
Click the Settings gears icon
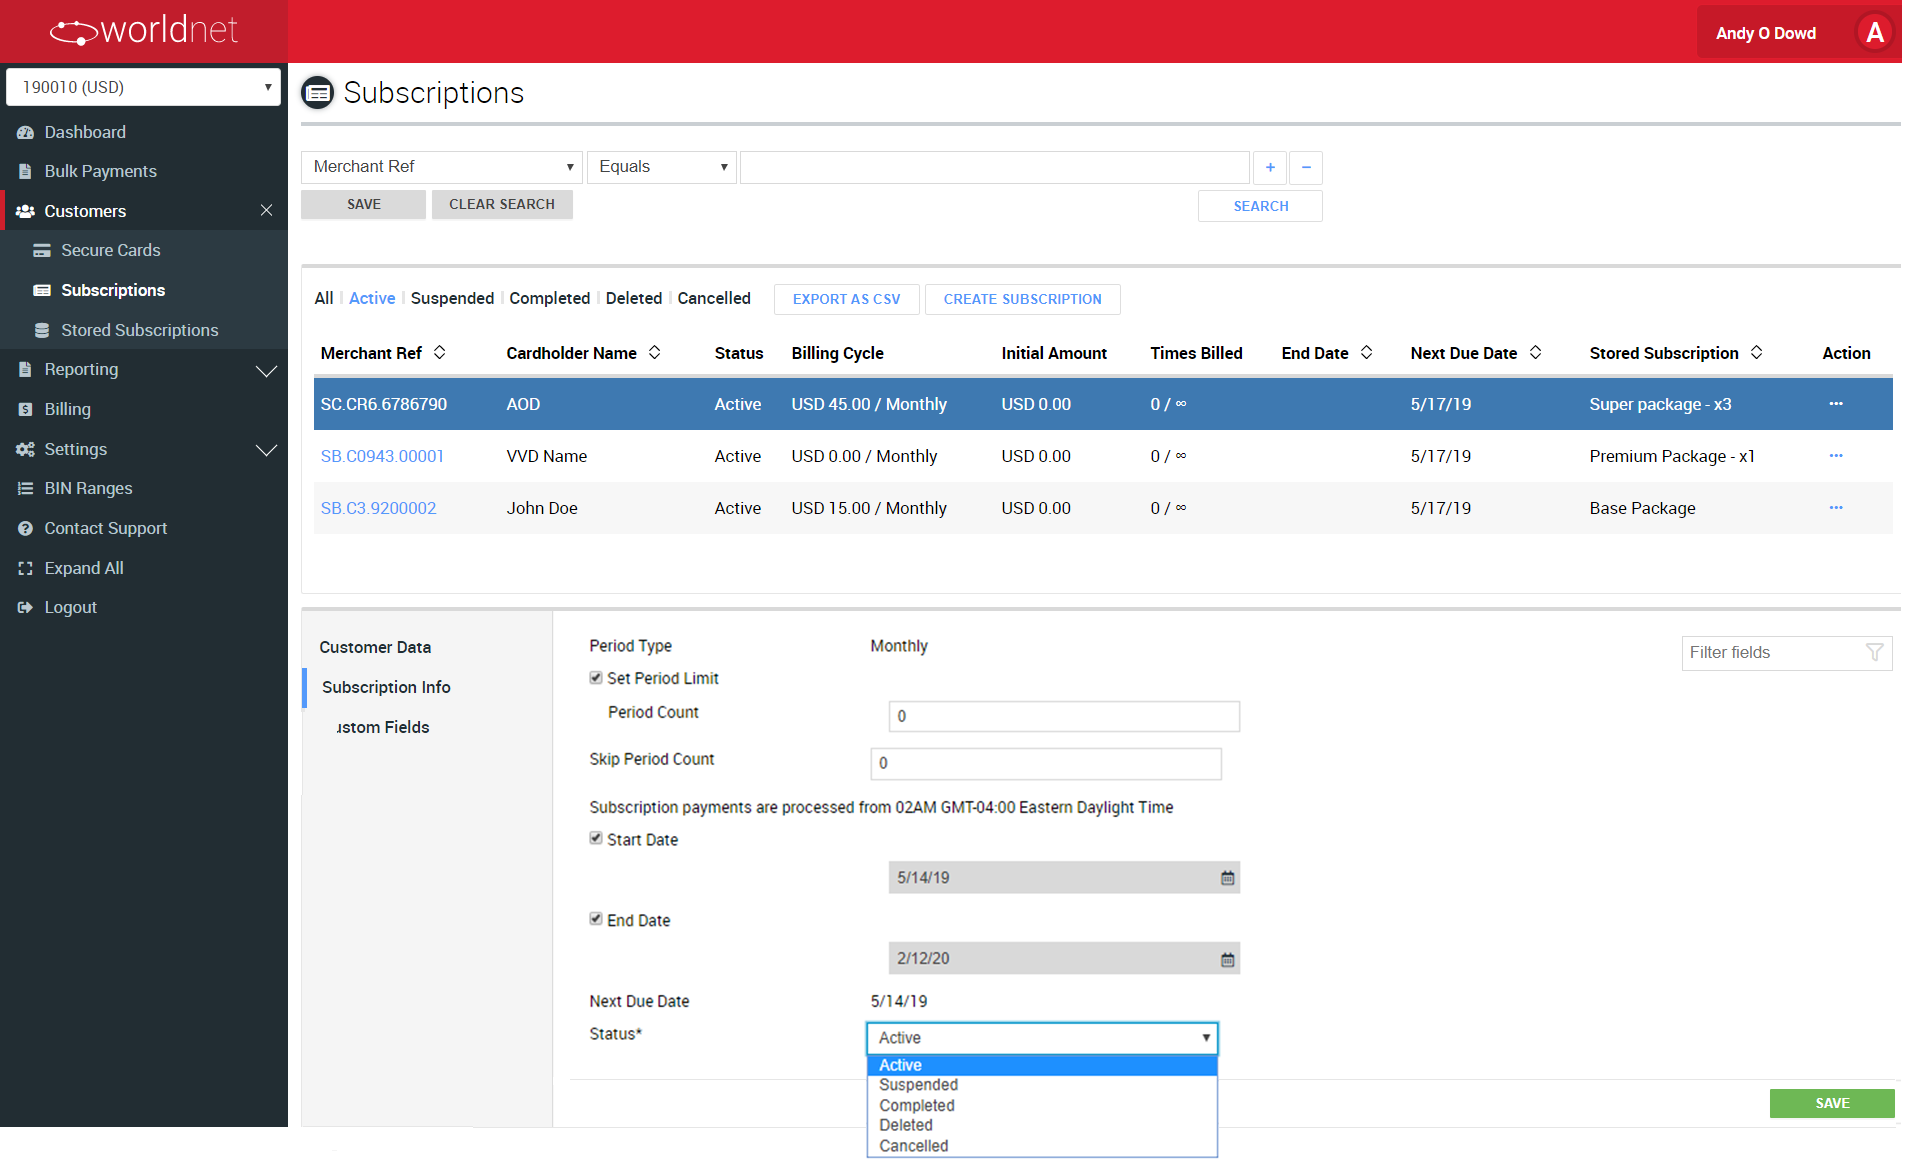25,449
